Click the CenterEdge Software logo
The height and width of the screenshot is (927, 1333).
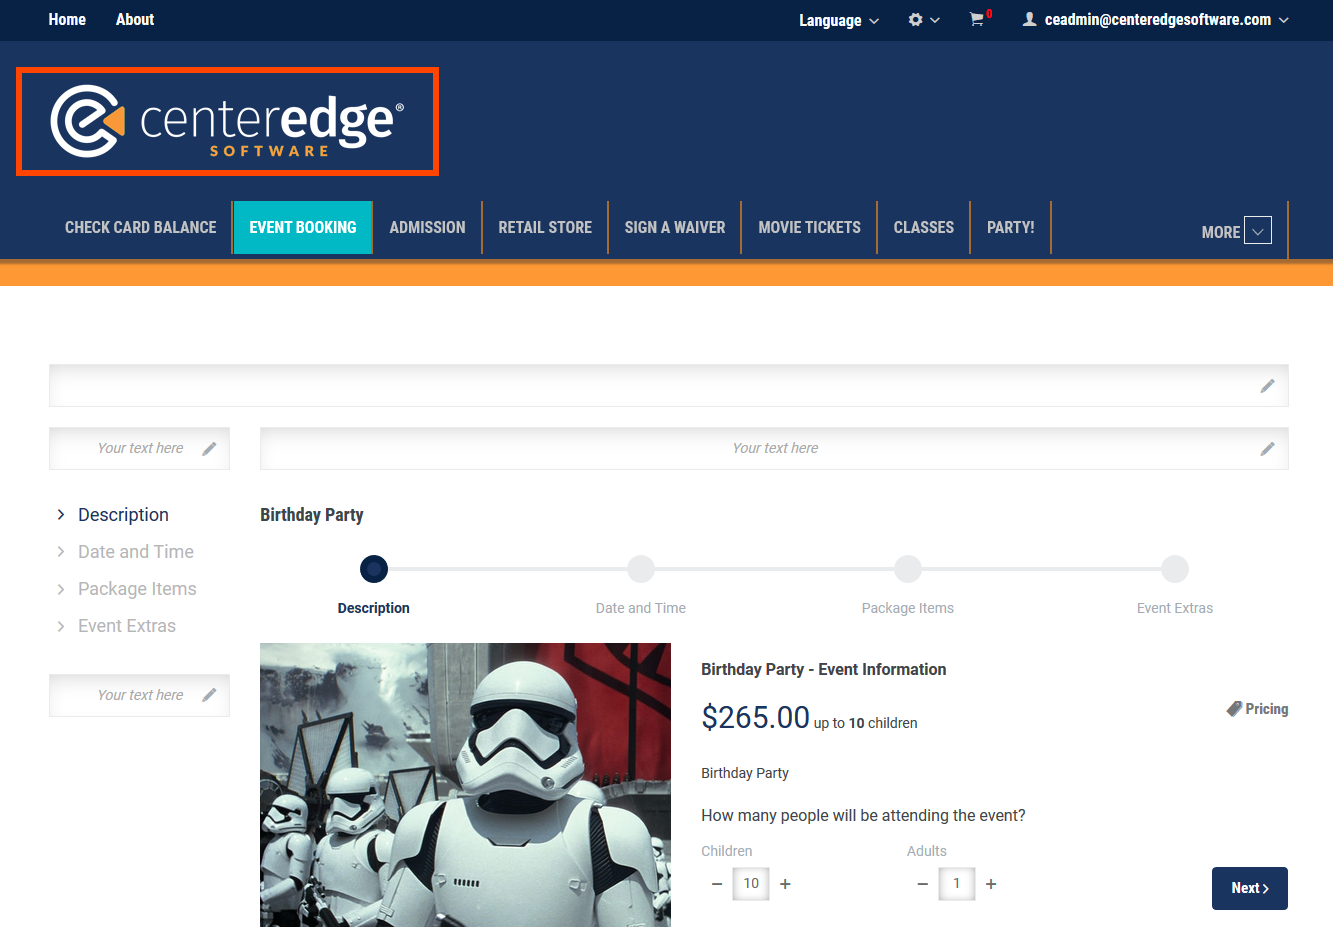[x=227, y=121]
